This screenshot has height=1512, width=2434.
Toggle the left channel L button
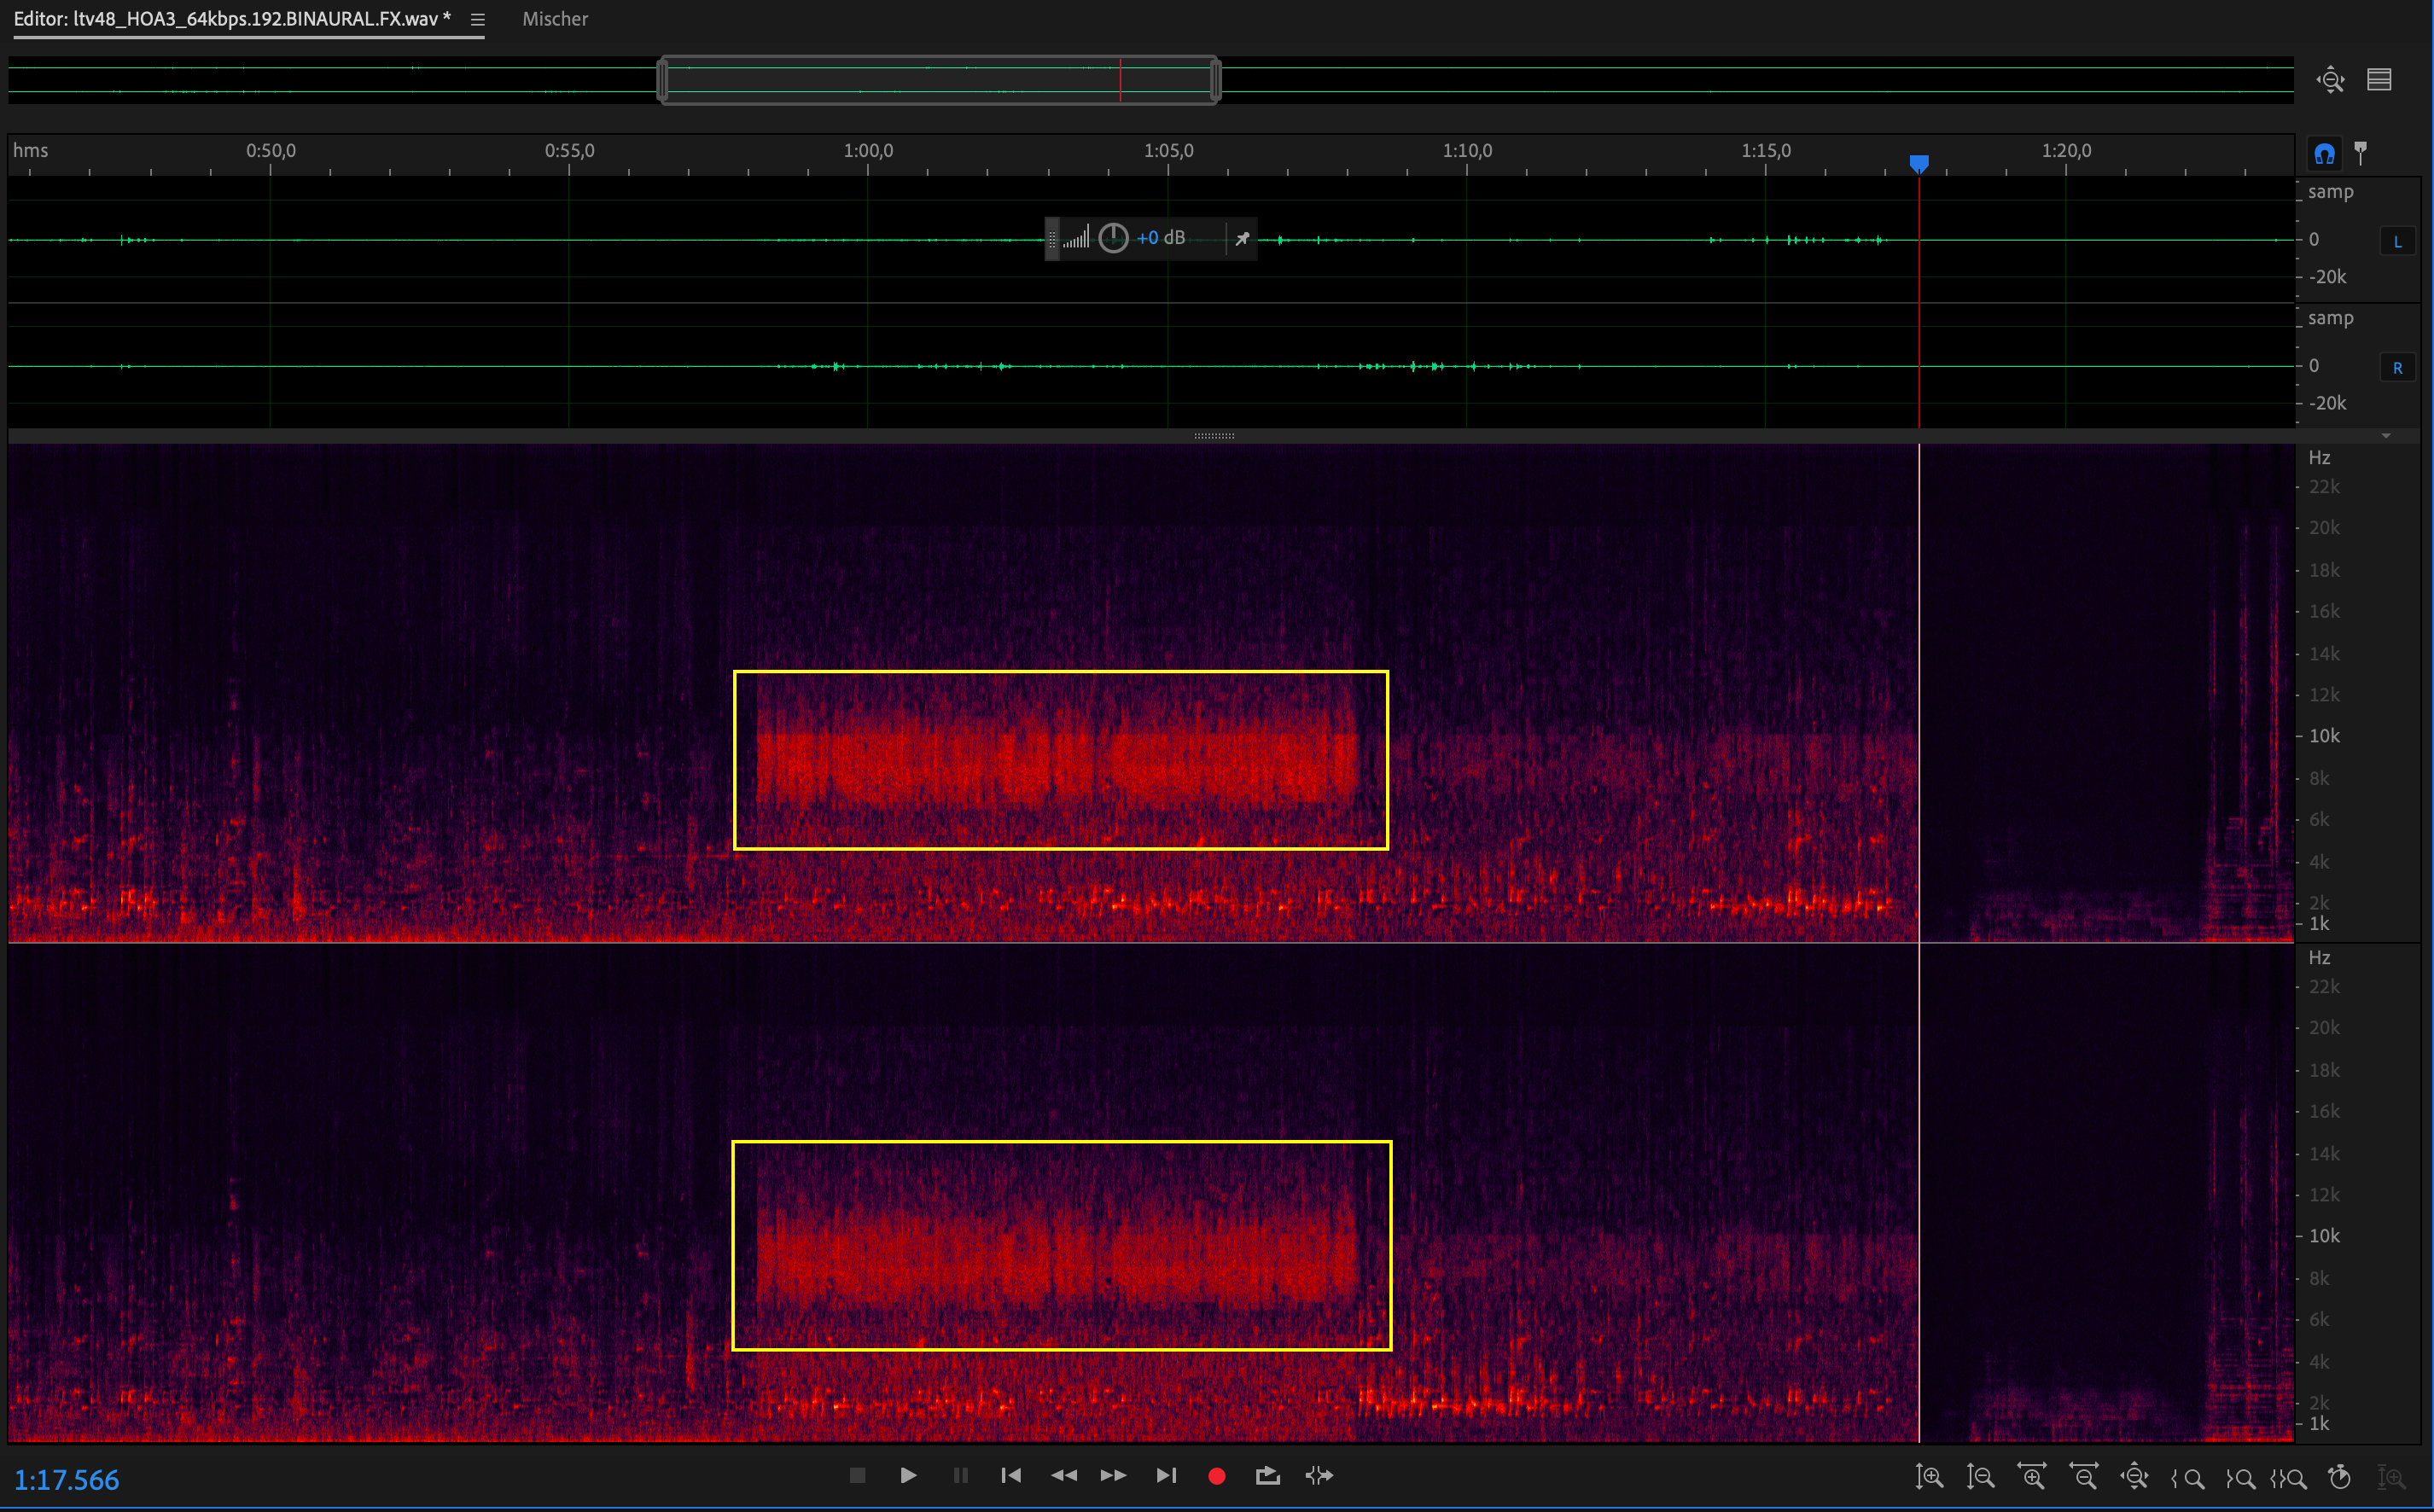(2397, 241)
